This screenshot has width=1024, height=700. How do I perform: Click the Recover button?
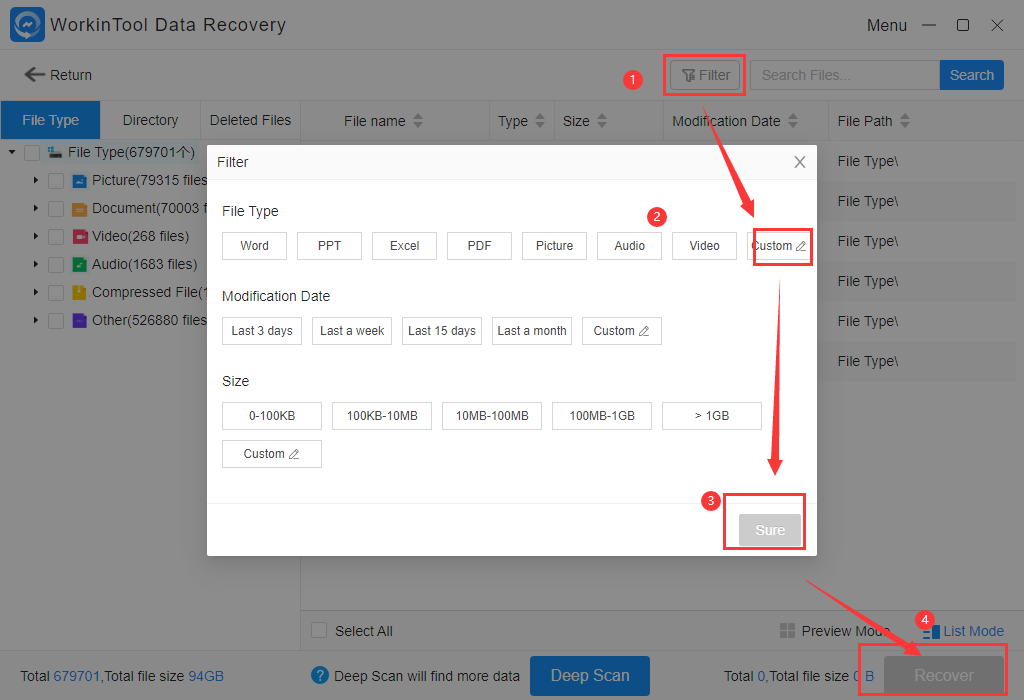click(944, 675)
